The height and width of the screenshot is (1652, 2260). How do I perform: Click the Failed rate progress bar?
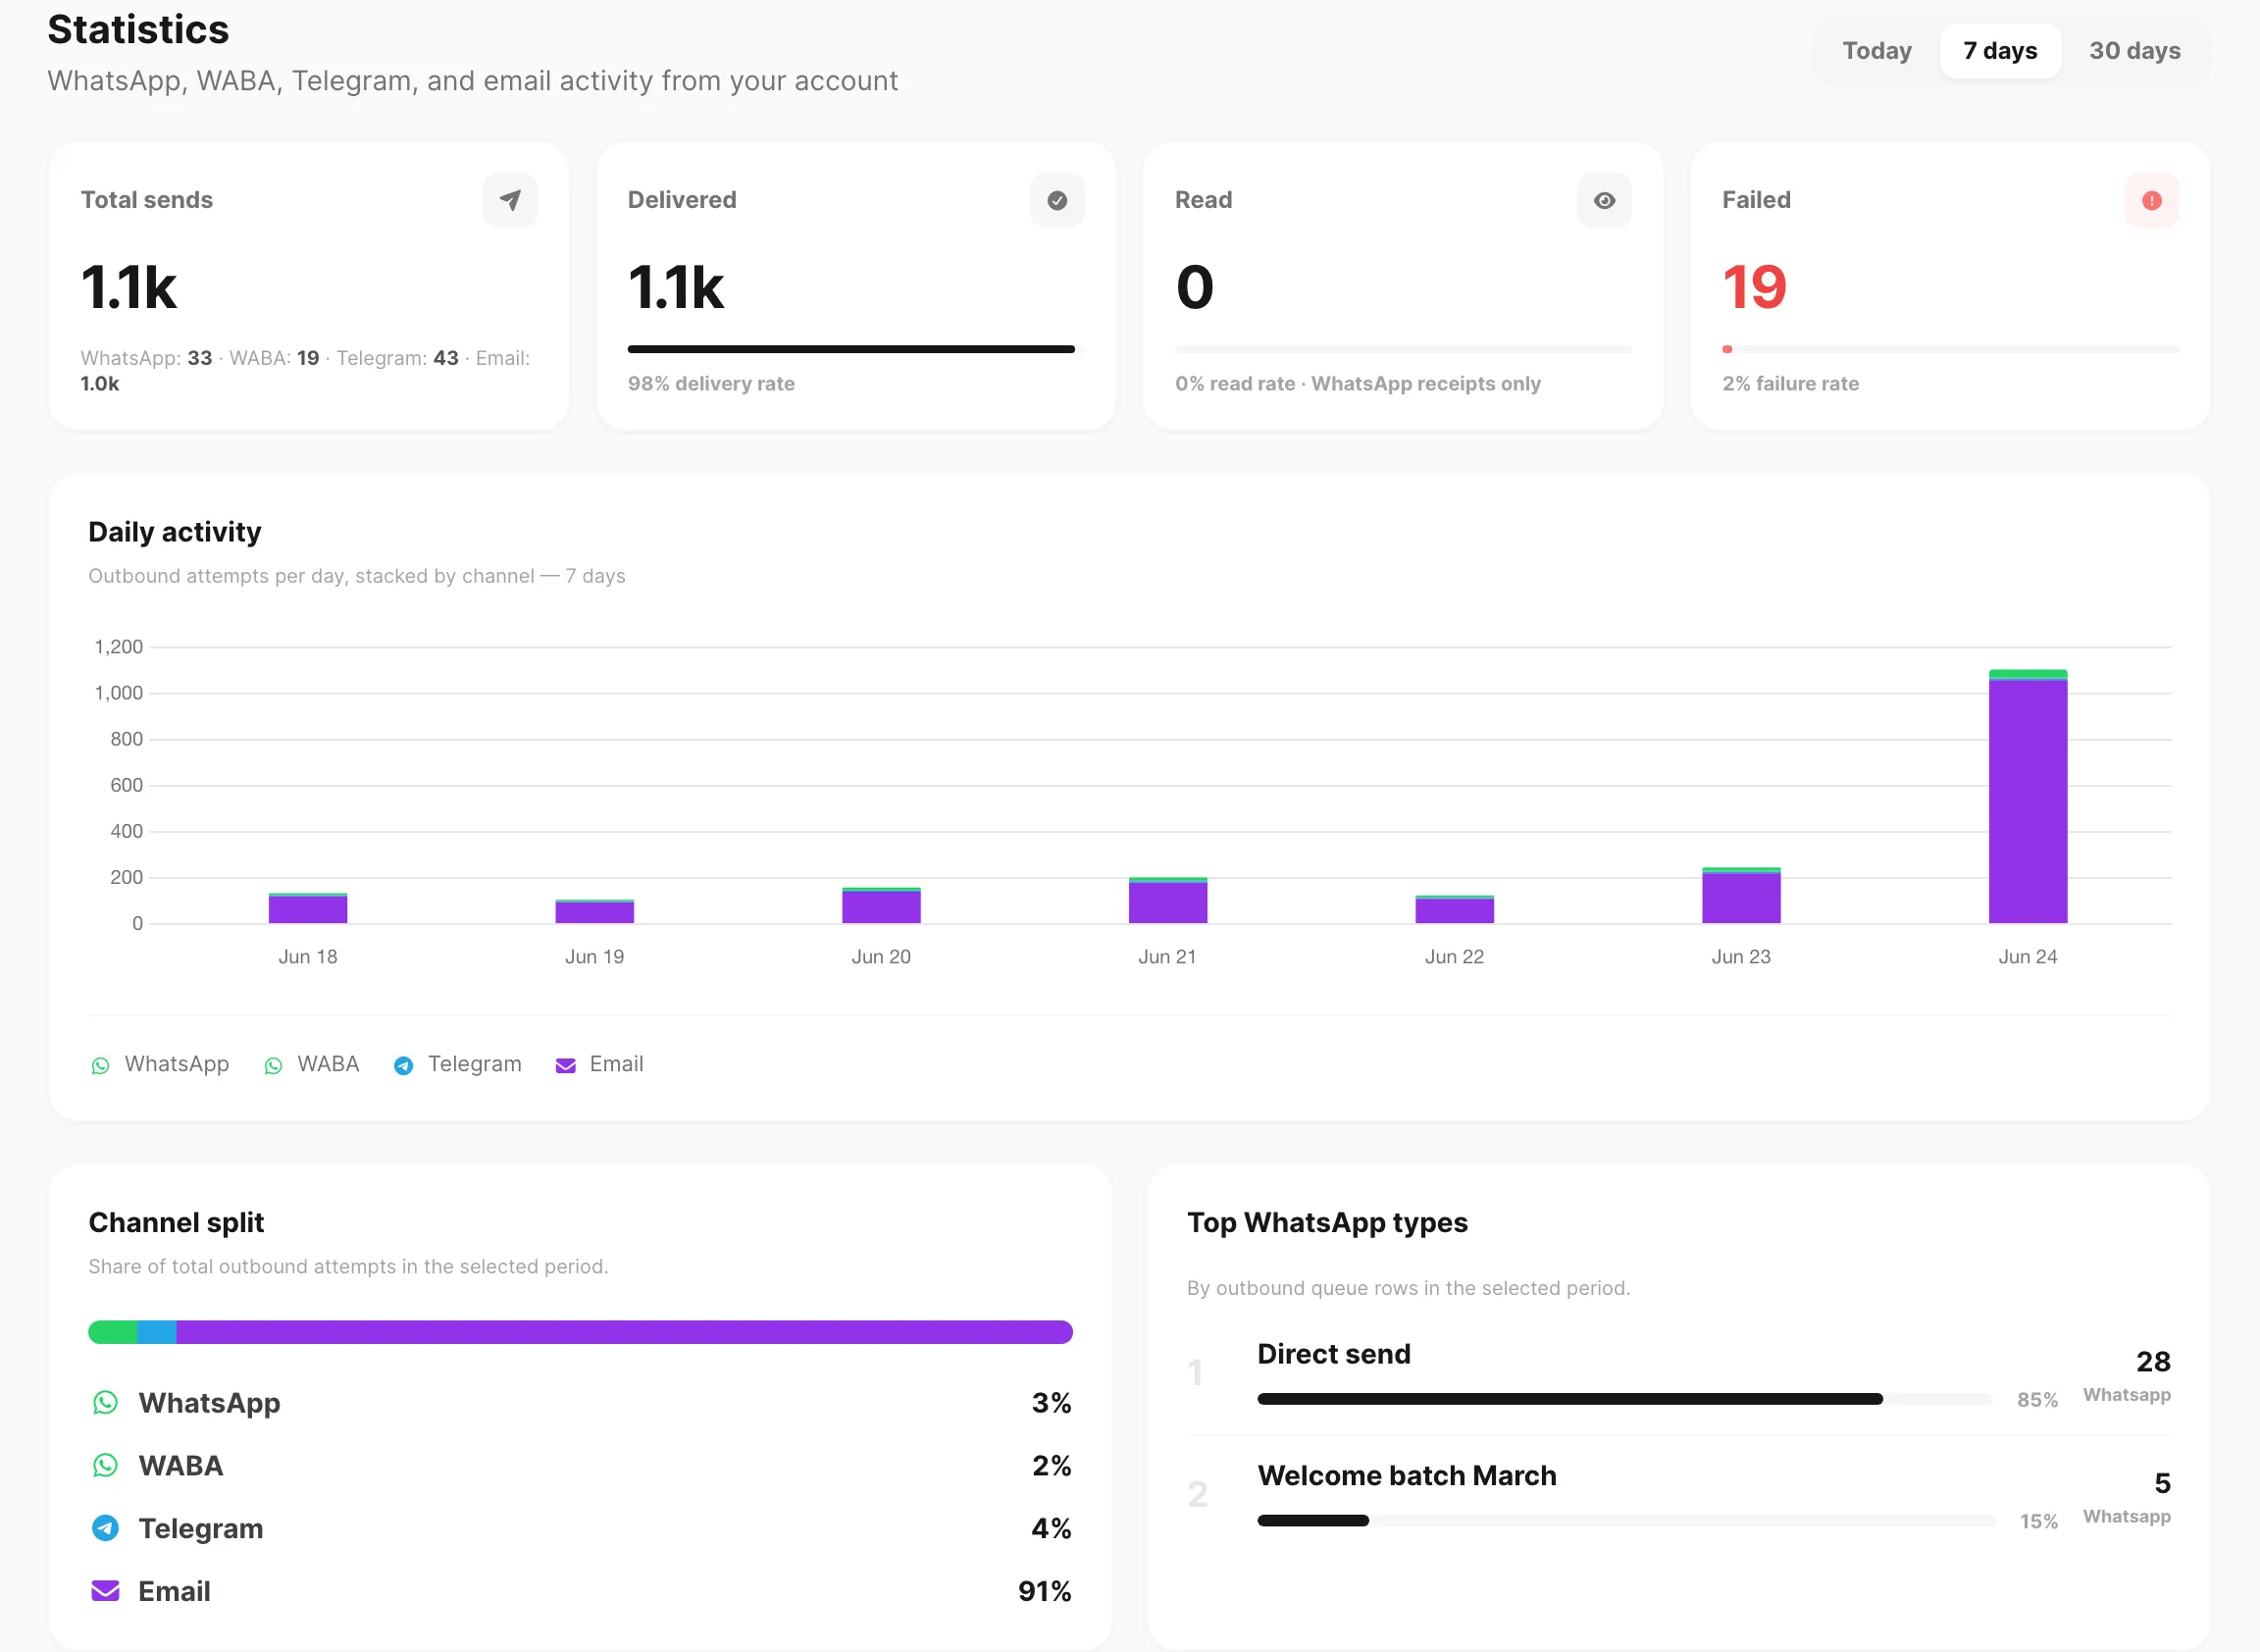(x=1950, y=349)
